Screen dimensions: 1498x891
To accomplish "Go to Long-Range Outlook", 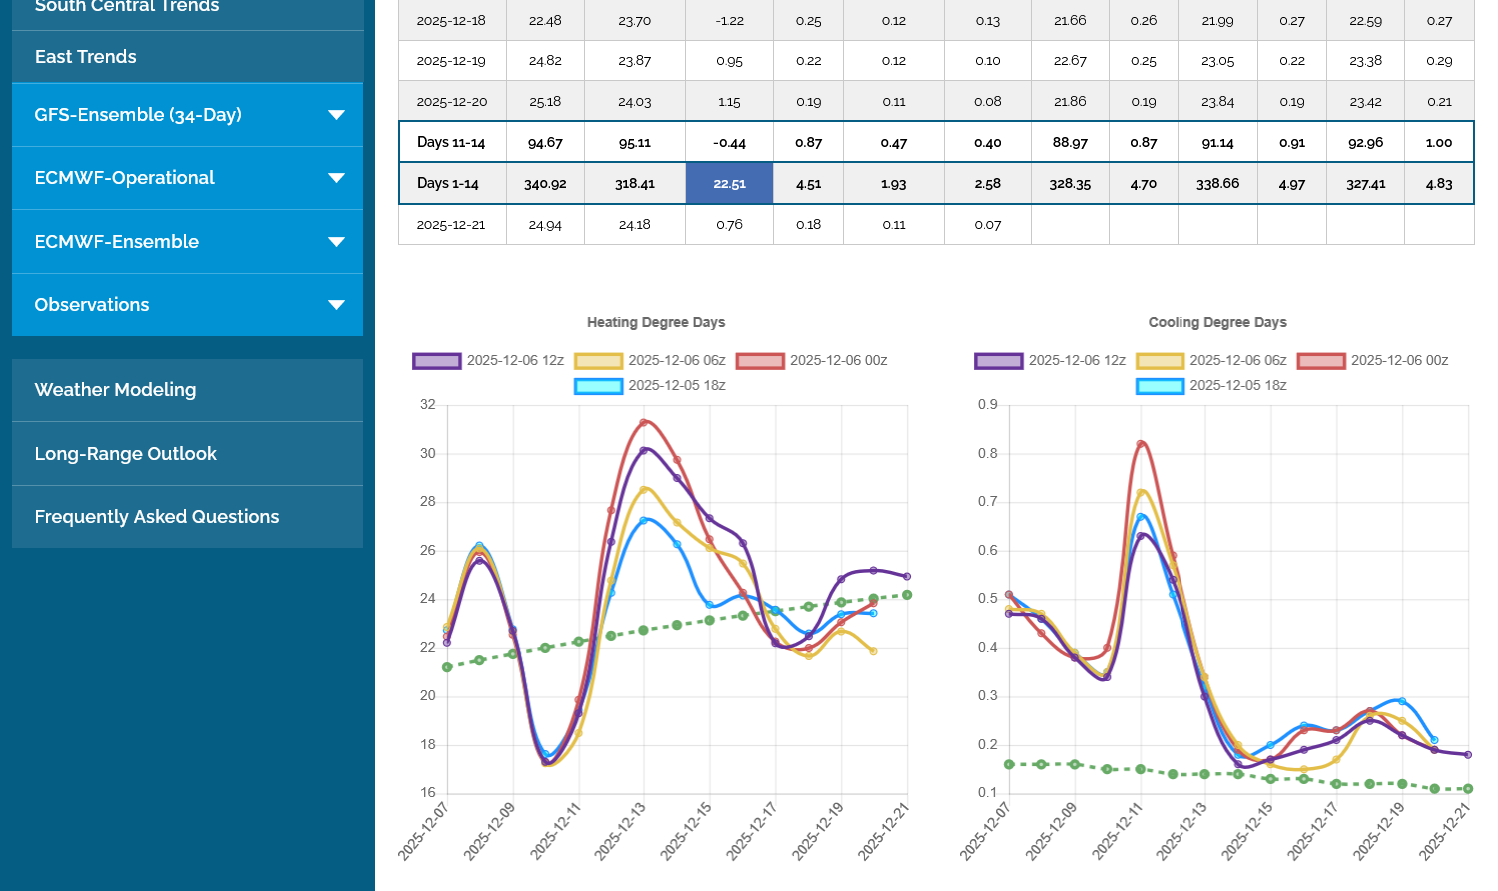I will click(x=125, y=454).
